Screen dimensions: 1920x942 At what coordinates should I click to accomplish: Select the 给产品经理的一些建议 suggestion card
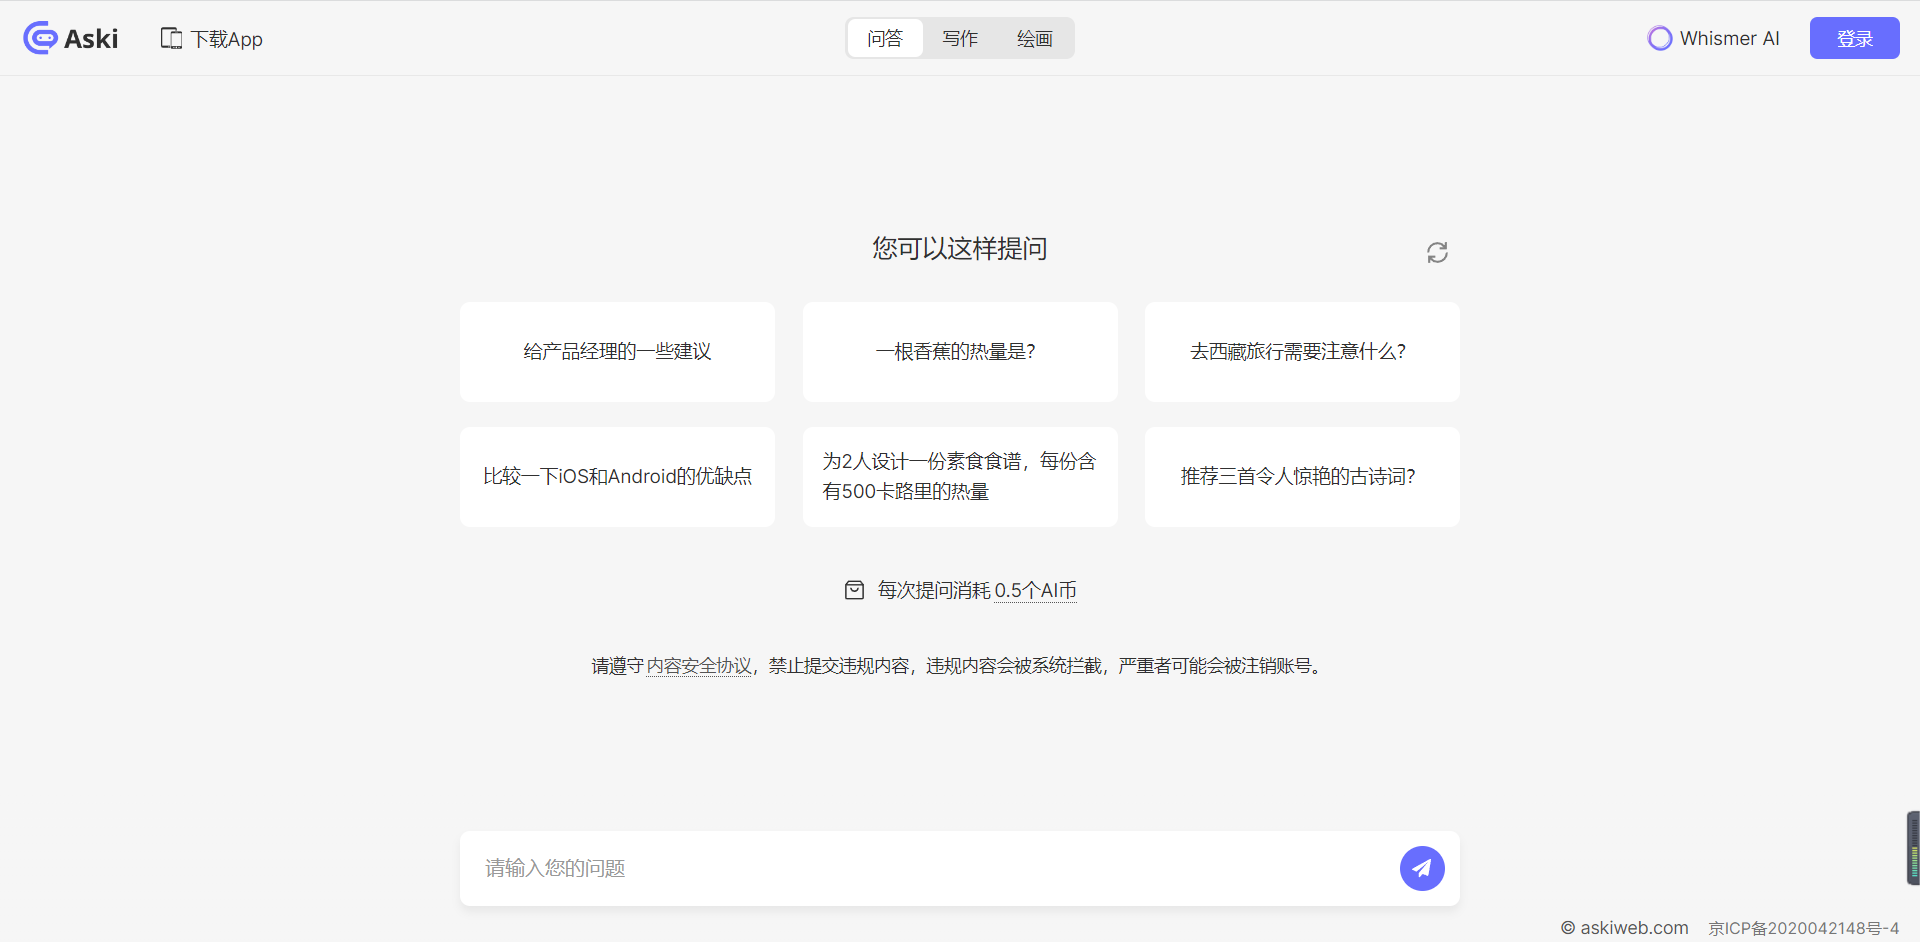(617, 352)
